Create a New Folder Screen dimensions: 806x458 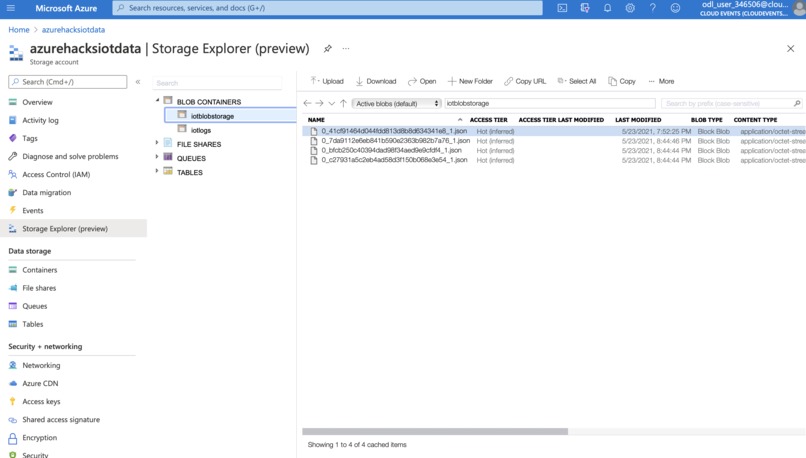(470, 81)
